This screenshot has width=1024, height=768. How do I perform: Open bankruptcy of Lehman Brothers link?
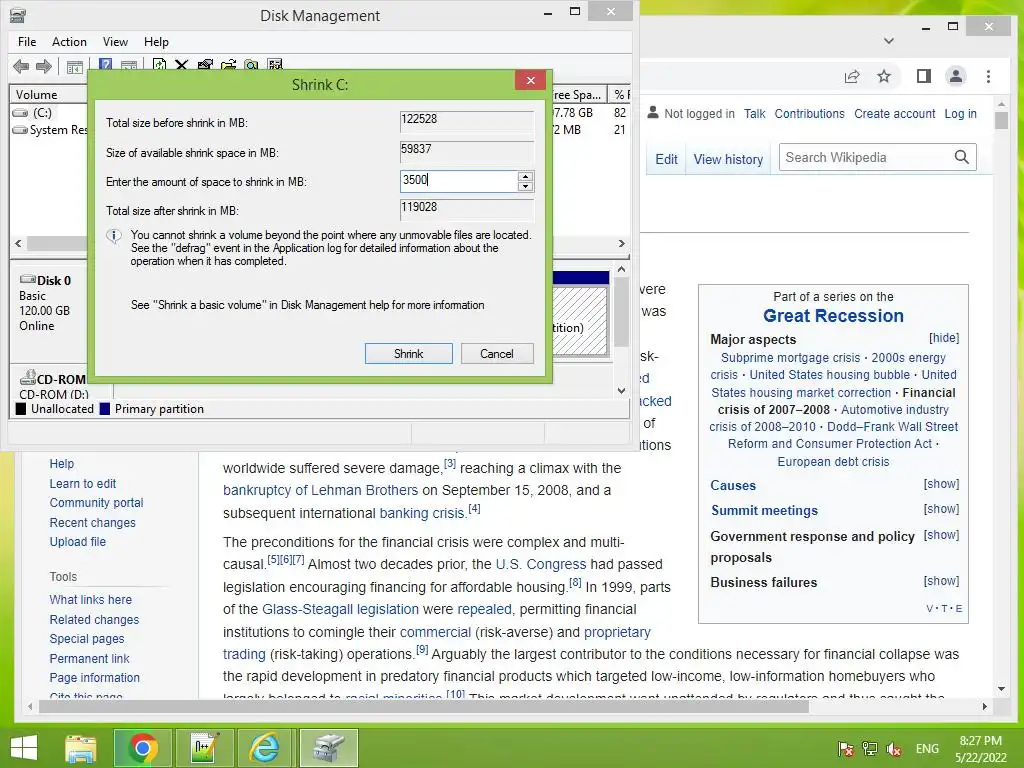[x=320, y=490]
